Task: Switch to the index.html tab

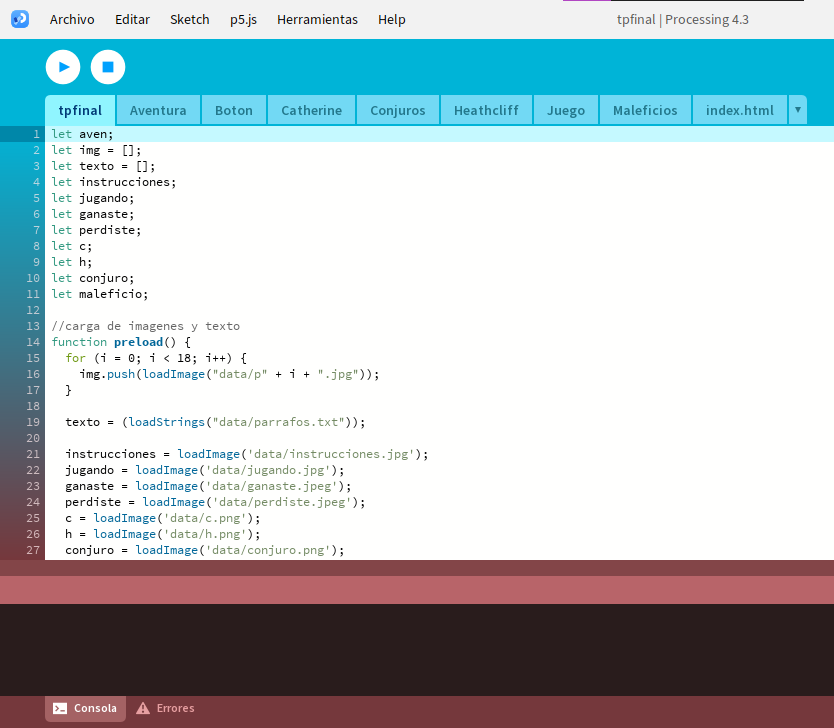Action: coord(740,110)
